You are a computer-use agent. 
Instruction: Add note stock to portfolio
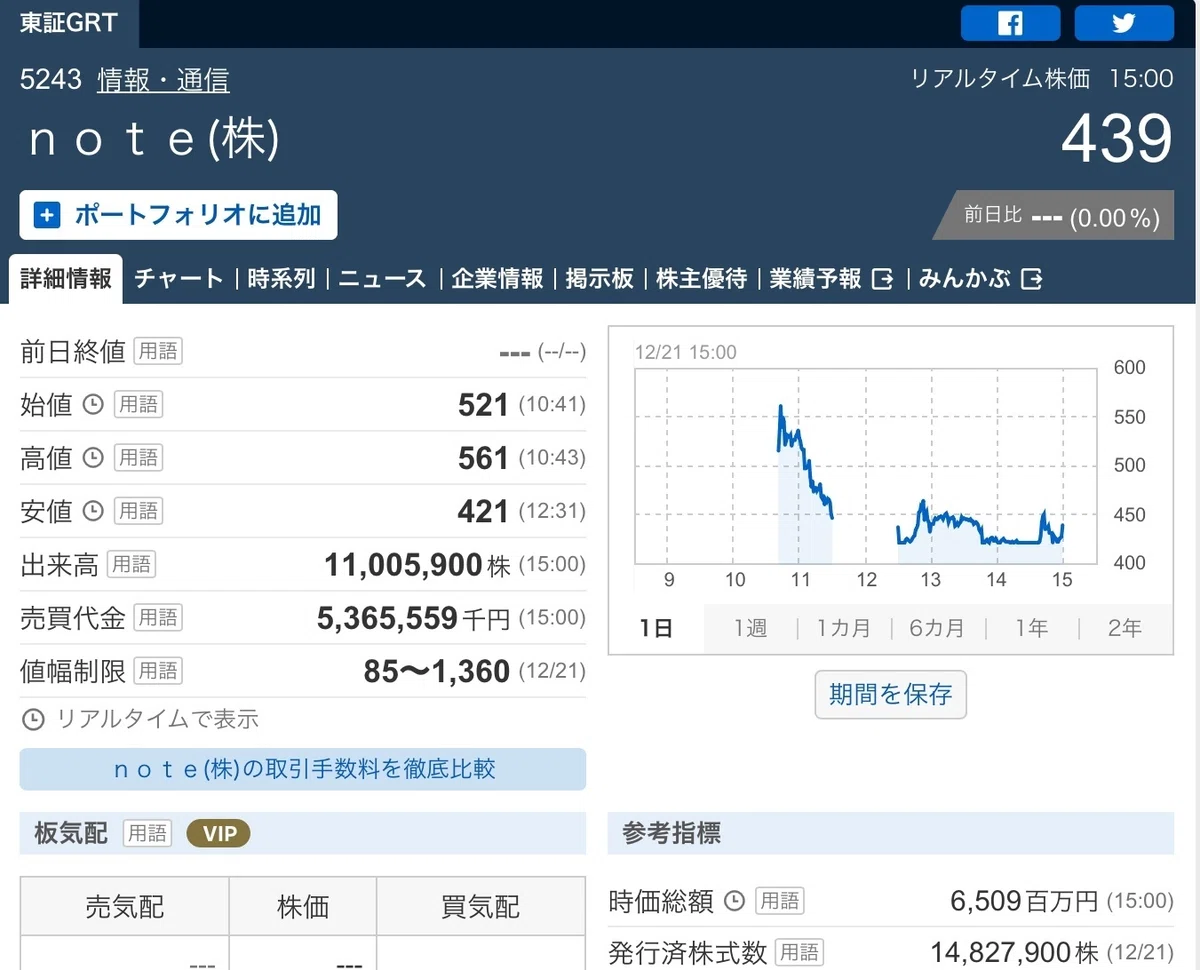point(178,215)
